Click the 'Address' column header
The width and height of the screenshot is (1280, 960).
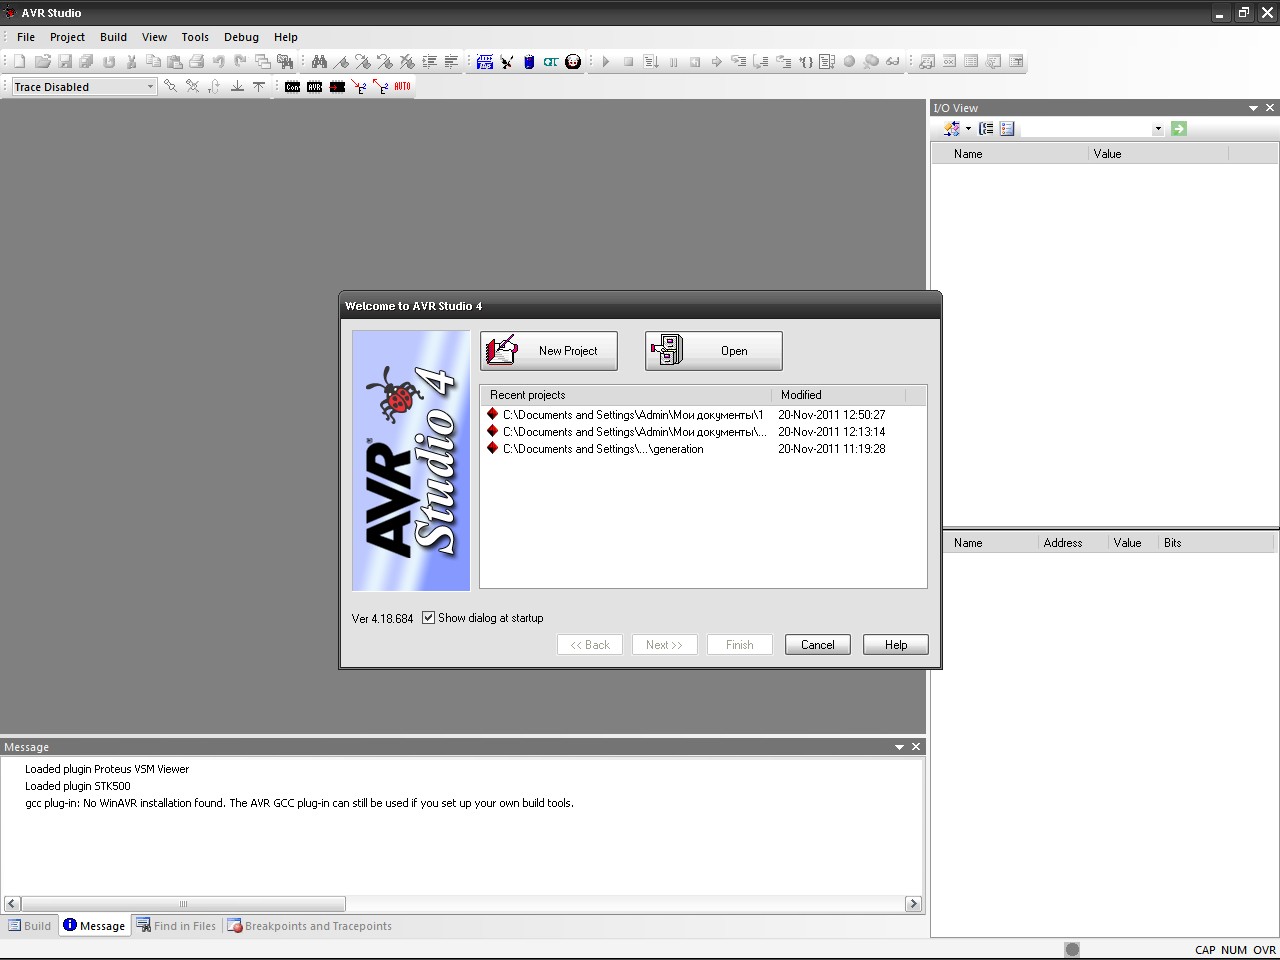click(1072, 543)
